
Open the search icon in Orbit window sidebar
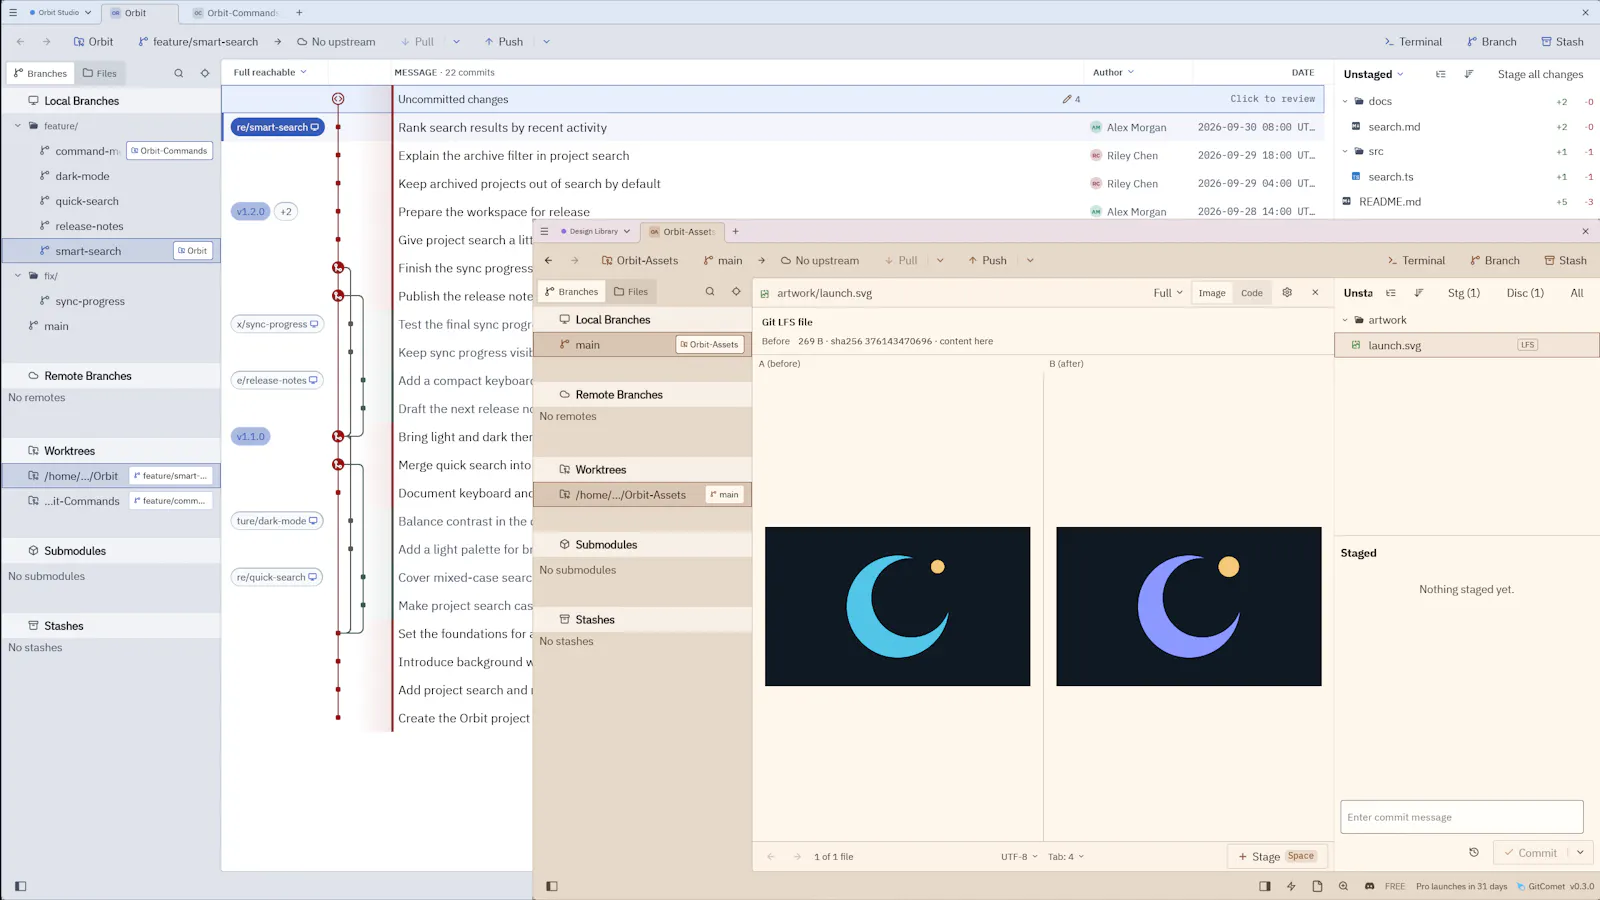tap(179, 73)
